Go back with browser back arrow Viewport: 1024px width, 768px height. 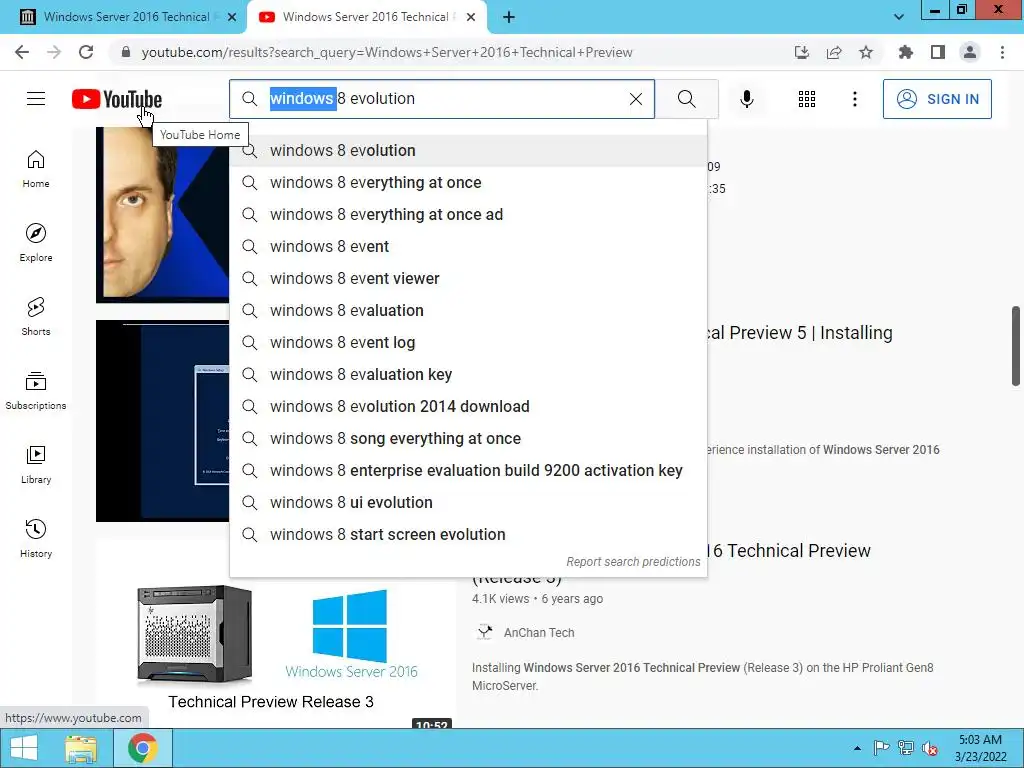click(22, 52)
